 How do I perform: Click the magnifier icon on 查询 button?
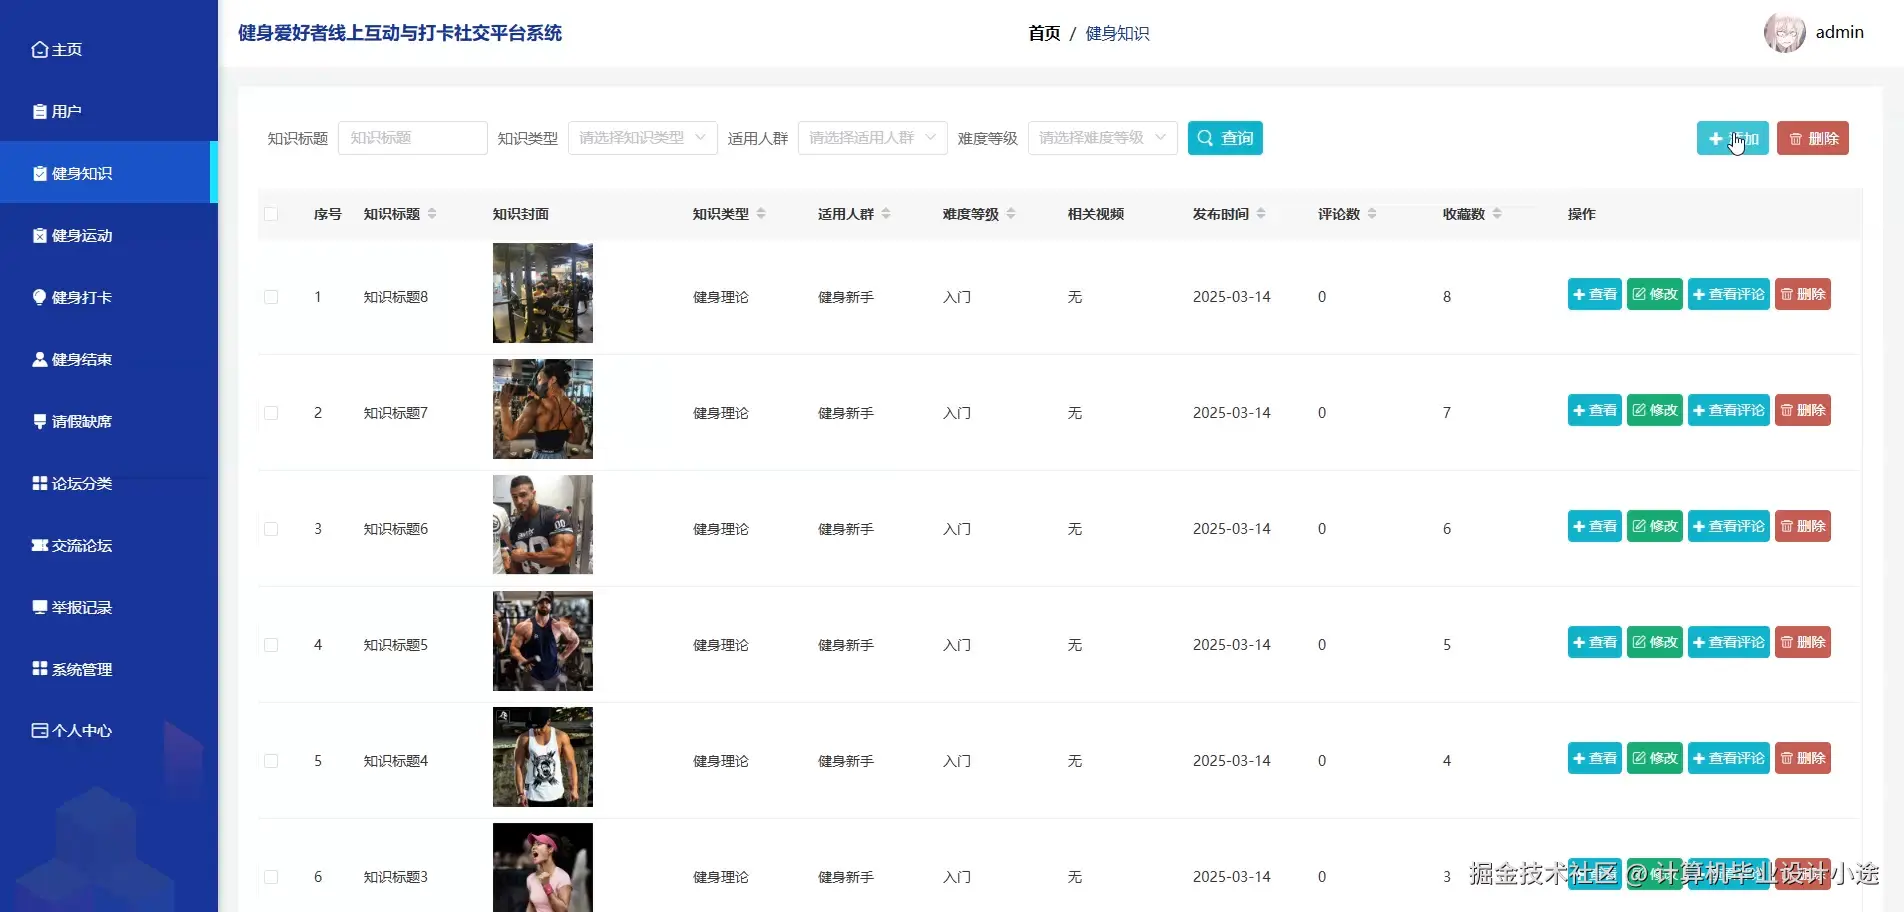tap(1205, 137)
